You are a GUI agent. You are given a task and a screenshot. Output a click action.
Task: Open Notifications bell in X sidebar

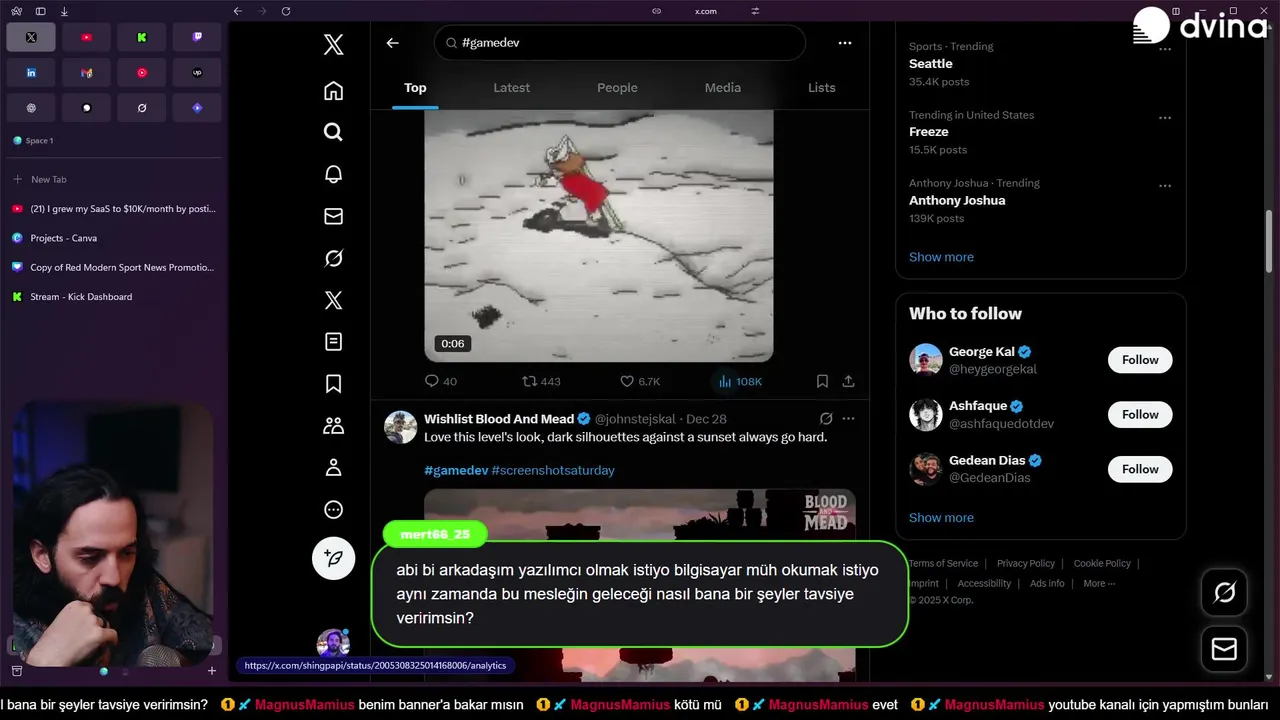tap(334, 174)
